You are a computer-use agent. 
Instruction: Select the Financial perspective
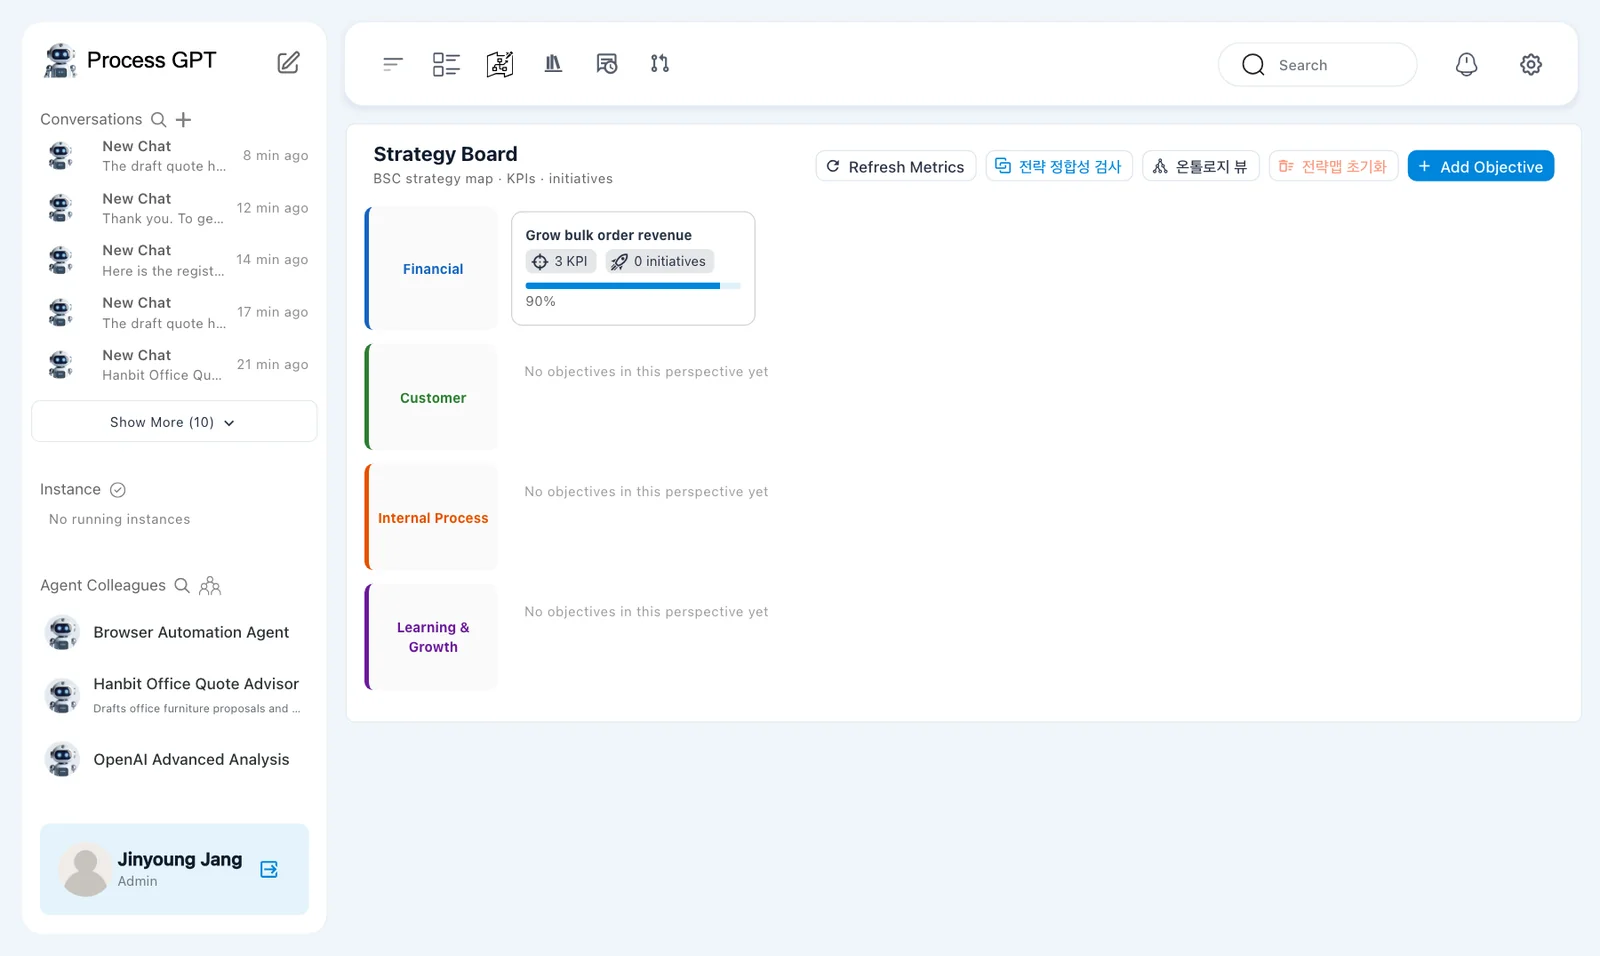click(432, 269)
